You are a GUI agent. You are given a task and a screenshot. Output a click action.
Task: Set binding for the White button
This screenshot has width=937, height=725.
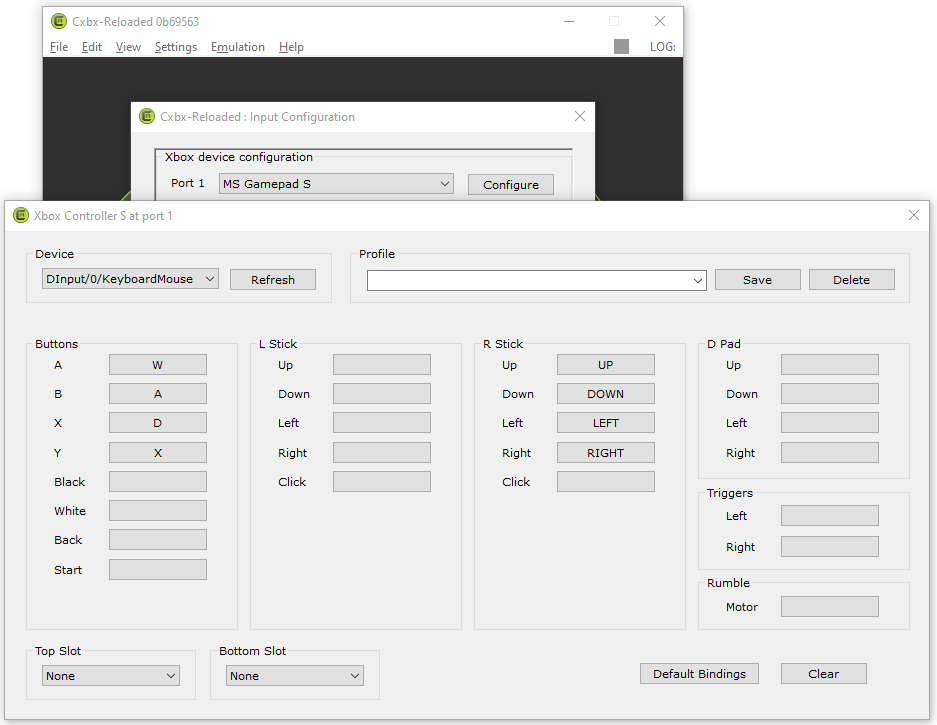[158, 510]
